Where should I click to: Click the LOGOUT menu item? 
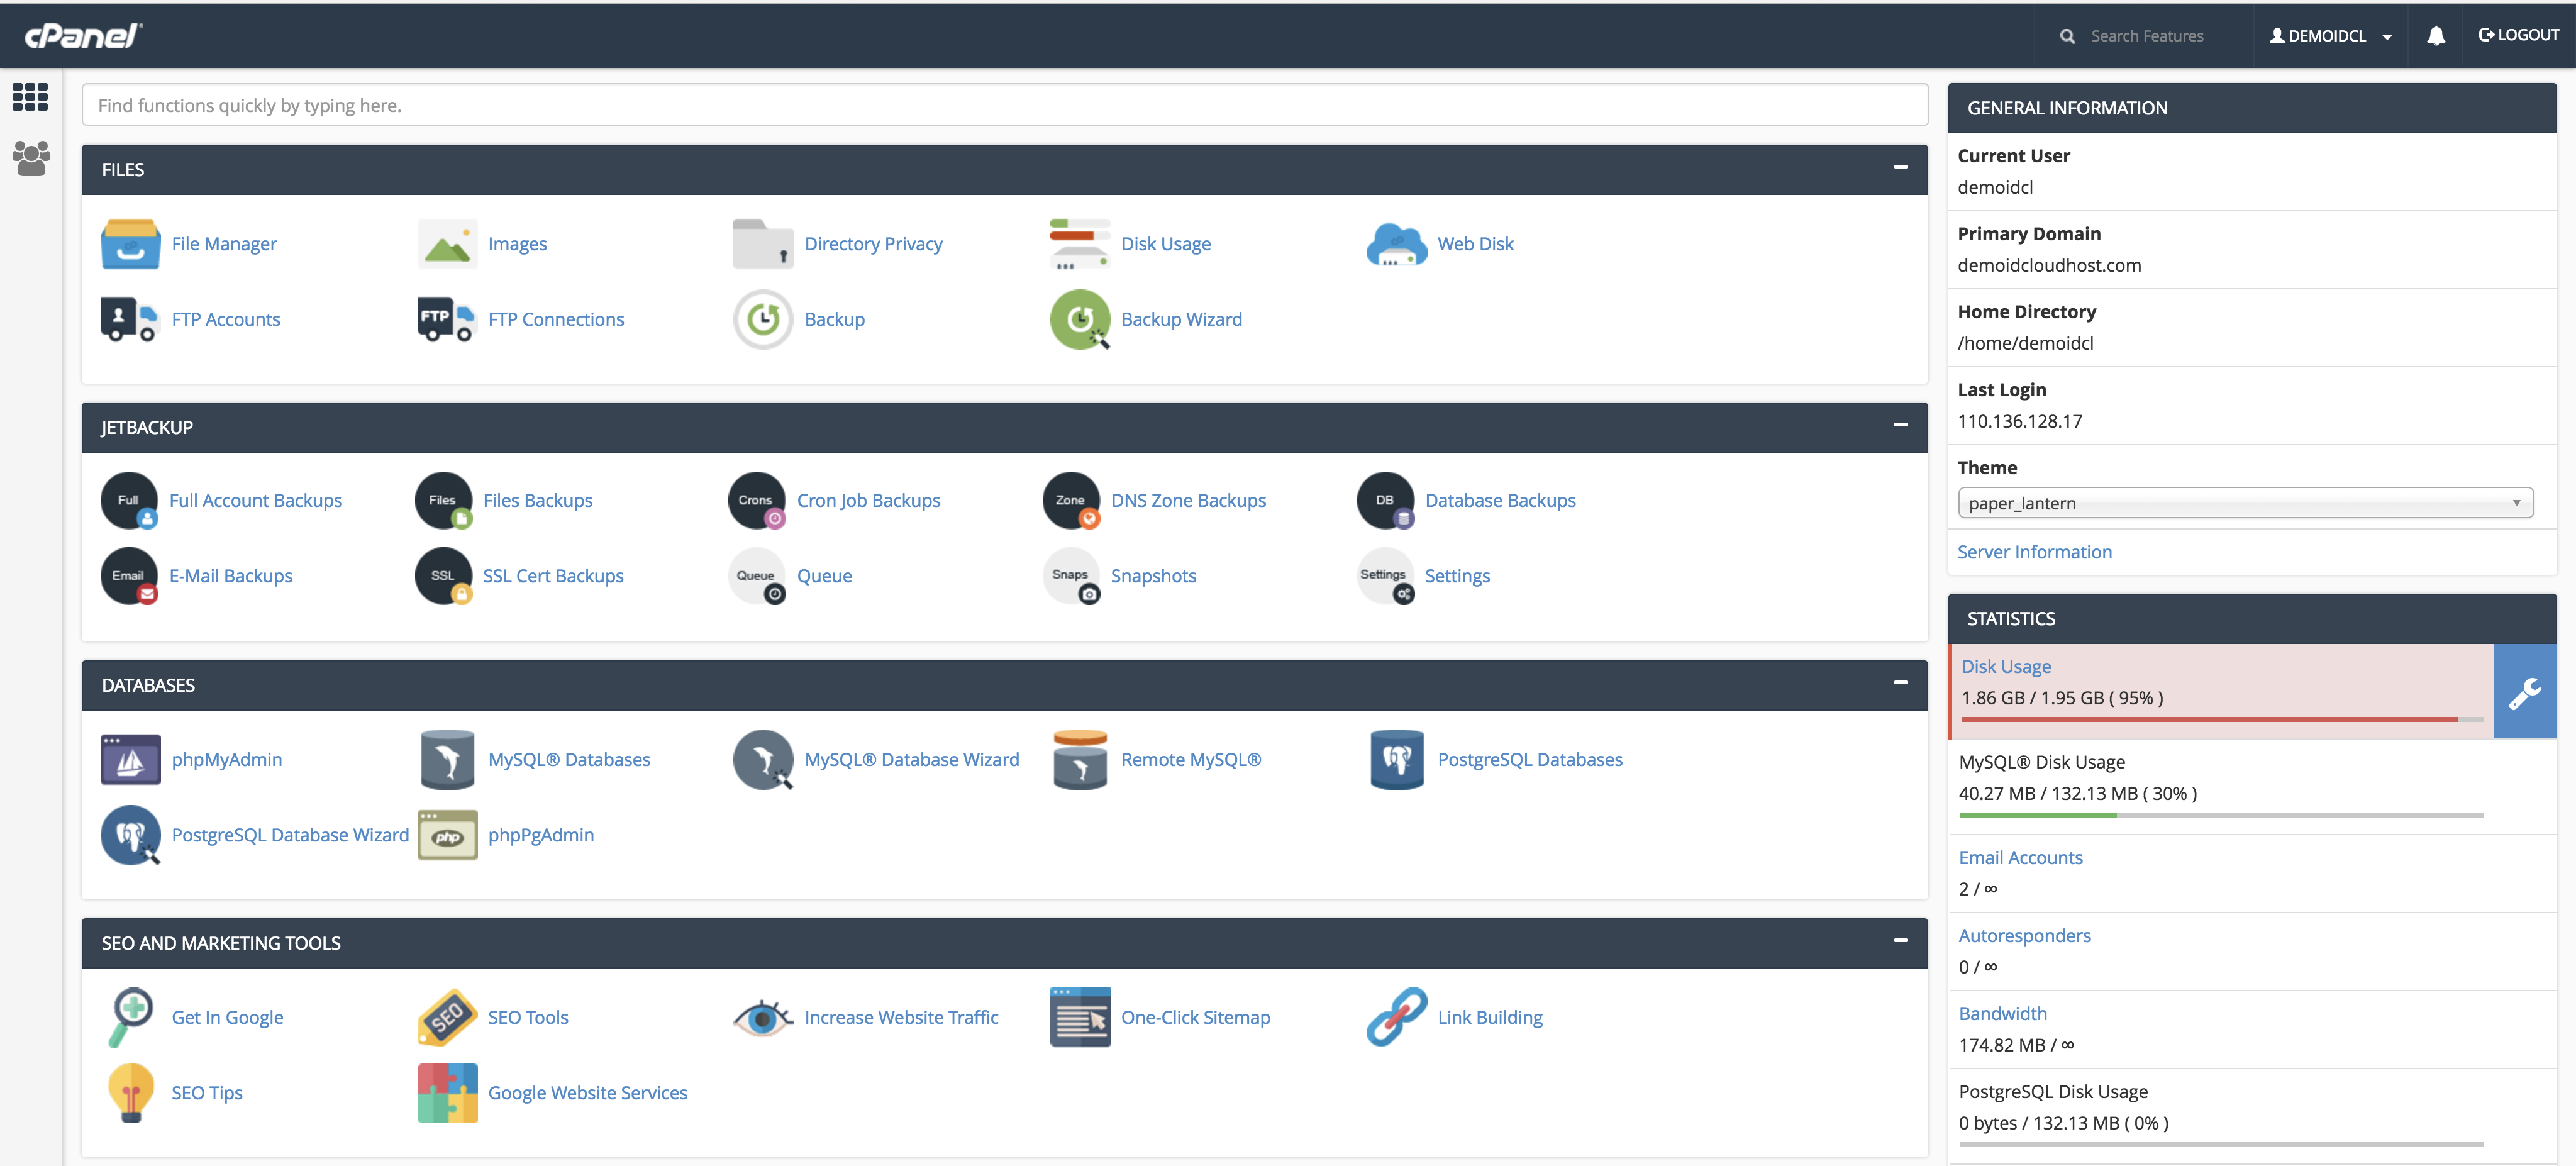(x=2519, y=35)
